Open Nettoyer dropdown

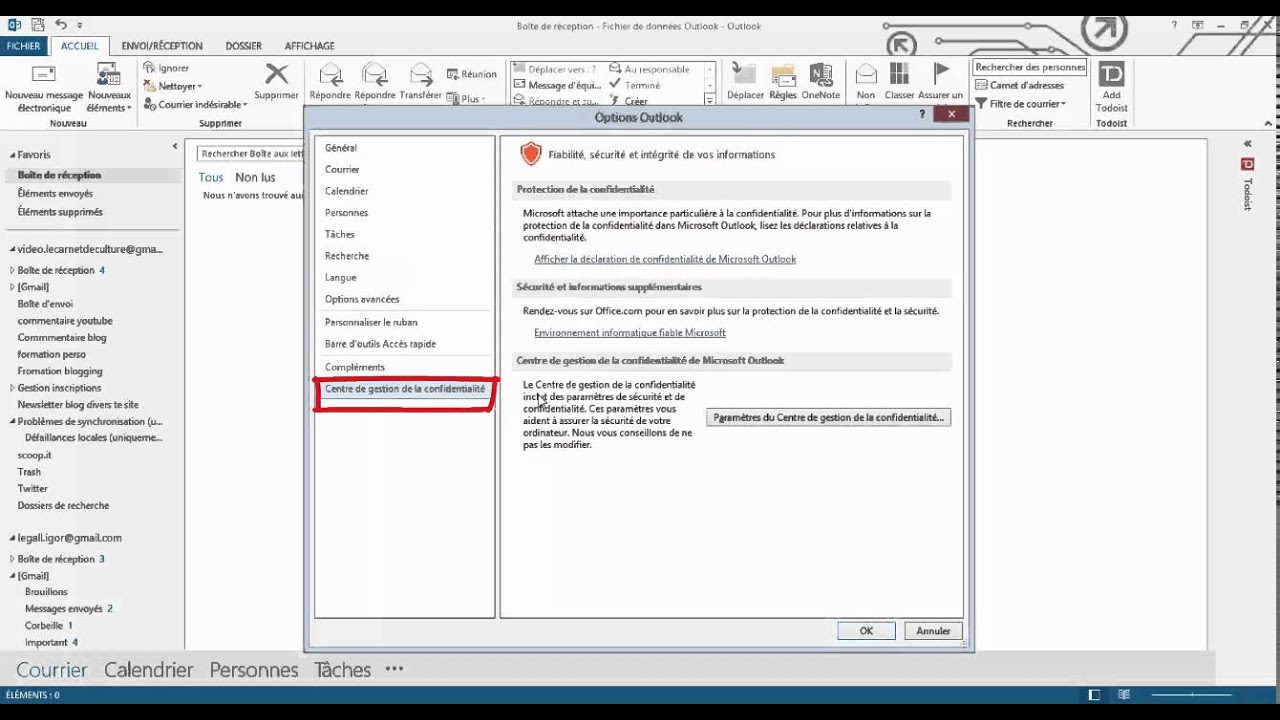point(174,87)
